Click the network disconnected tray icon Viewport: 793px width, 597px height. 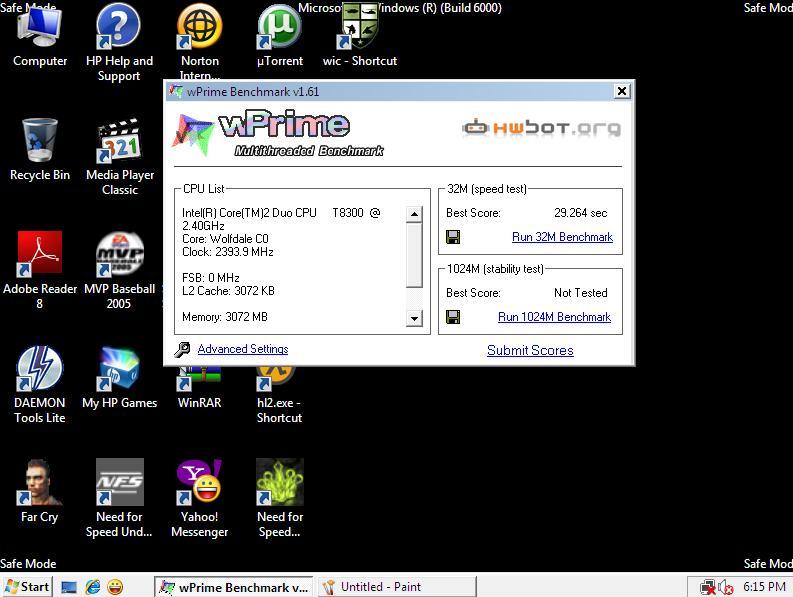click(708, 587)
